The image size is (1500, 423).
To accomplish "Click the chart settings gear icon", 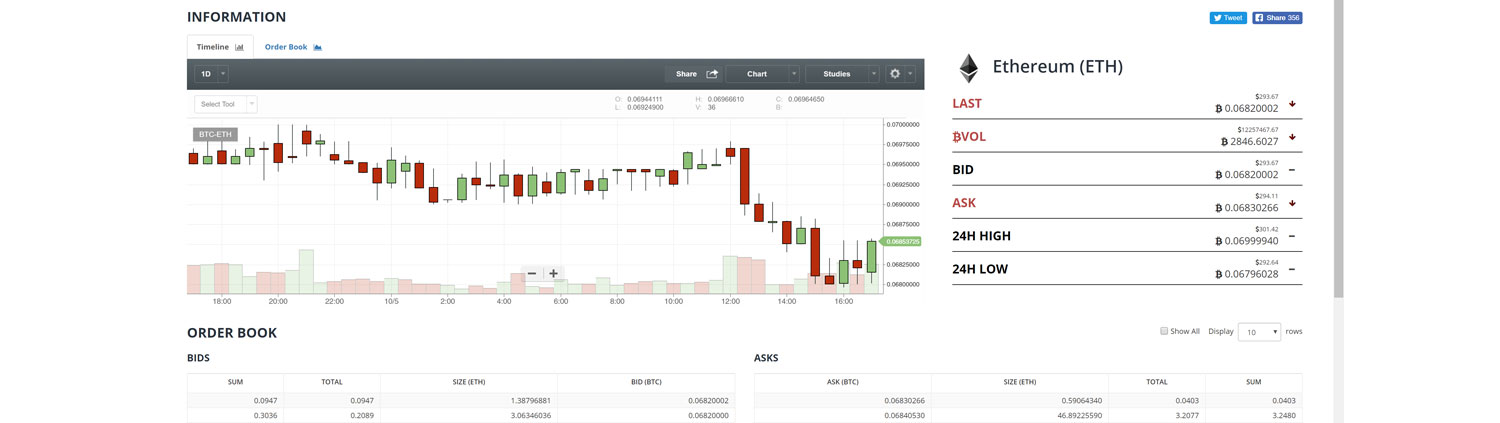I will click(895, 74).
